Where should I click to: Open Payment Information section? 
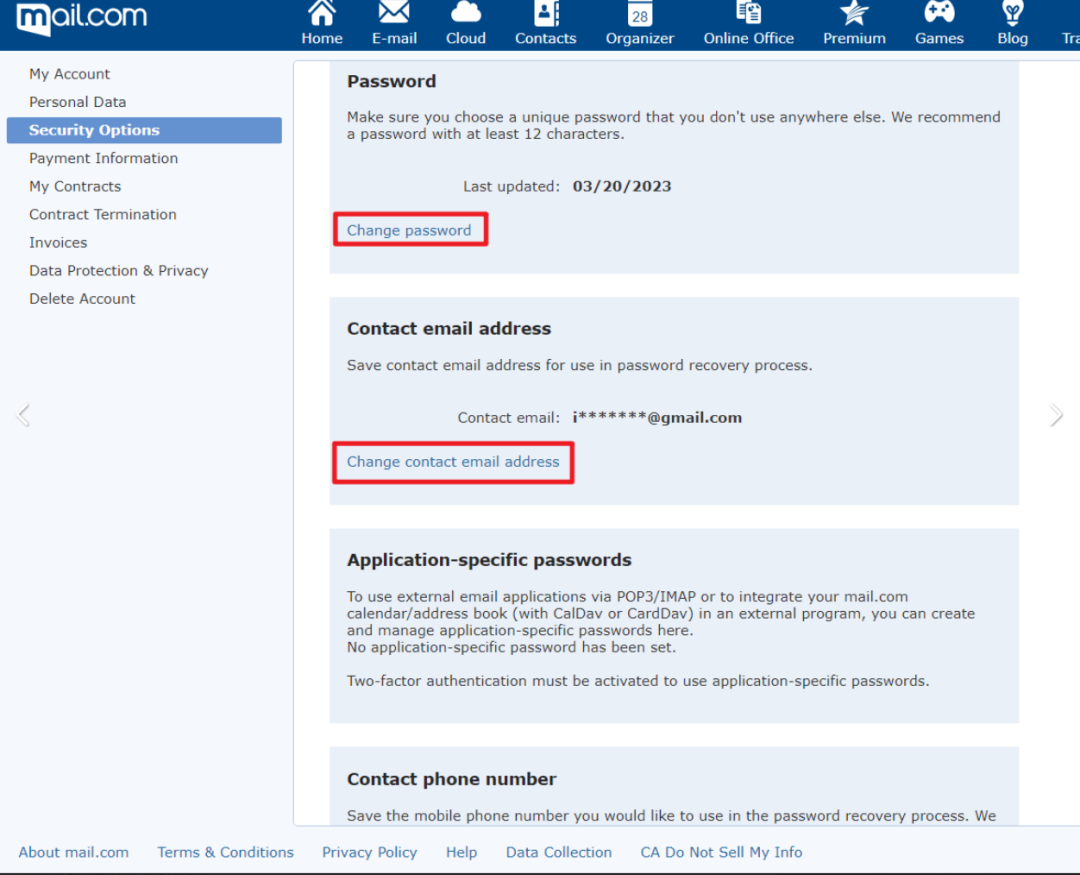click(x=103, y=158)
